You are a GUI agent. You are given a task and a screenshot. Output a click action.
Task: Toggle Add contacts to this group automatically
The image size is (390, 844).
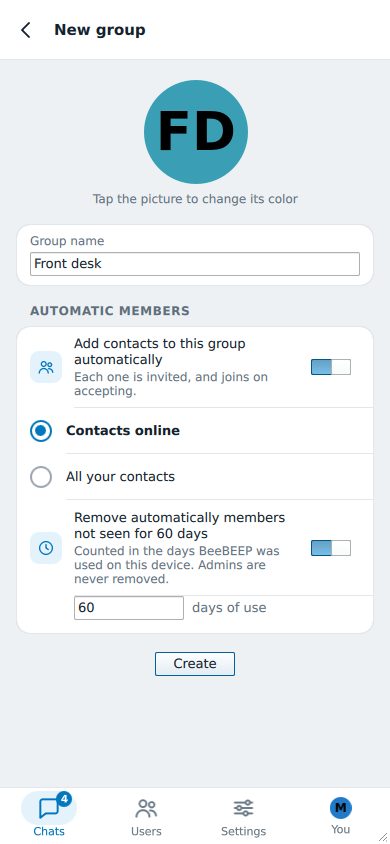tap(331, 367)
